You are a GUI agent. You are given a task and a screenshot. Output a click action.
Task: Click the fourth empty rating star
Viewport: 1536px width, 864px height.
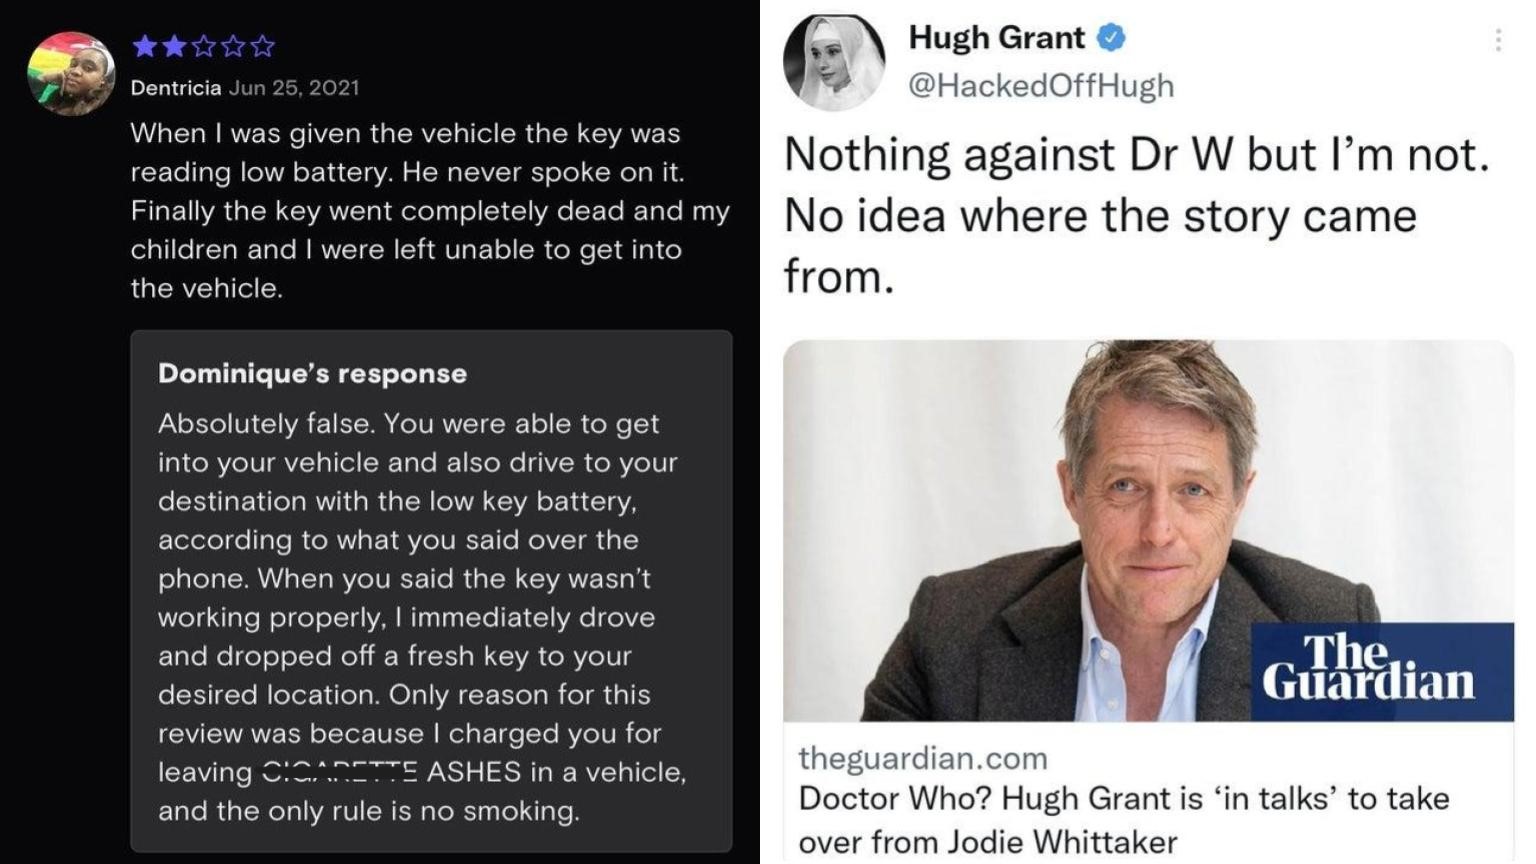(233, 45)
